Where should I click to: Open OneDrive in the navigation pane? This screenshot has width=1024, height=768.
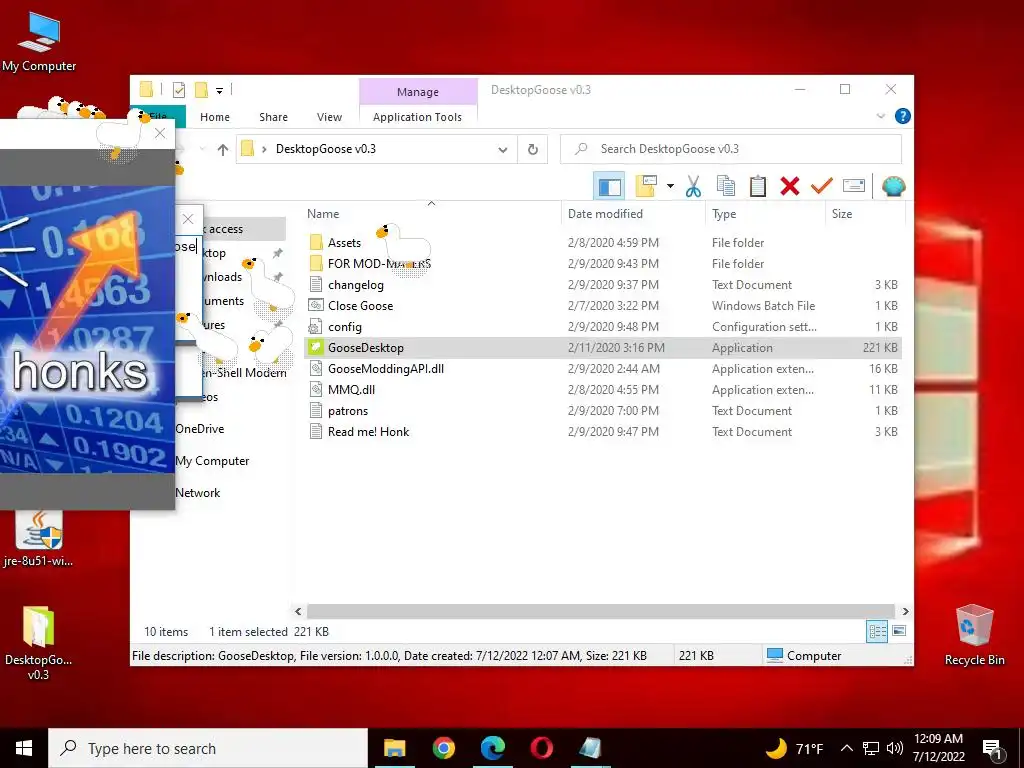[200, 429]
